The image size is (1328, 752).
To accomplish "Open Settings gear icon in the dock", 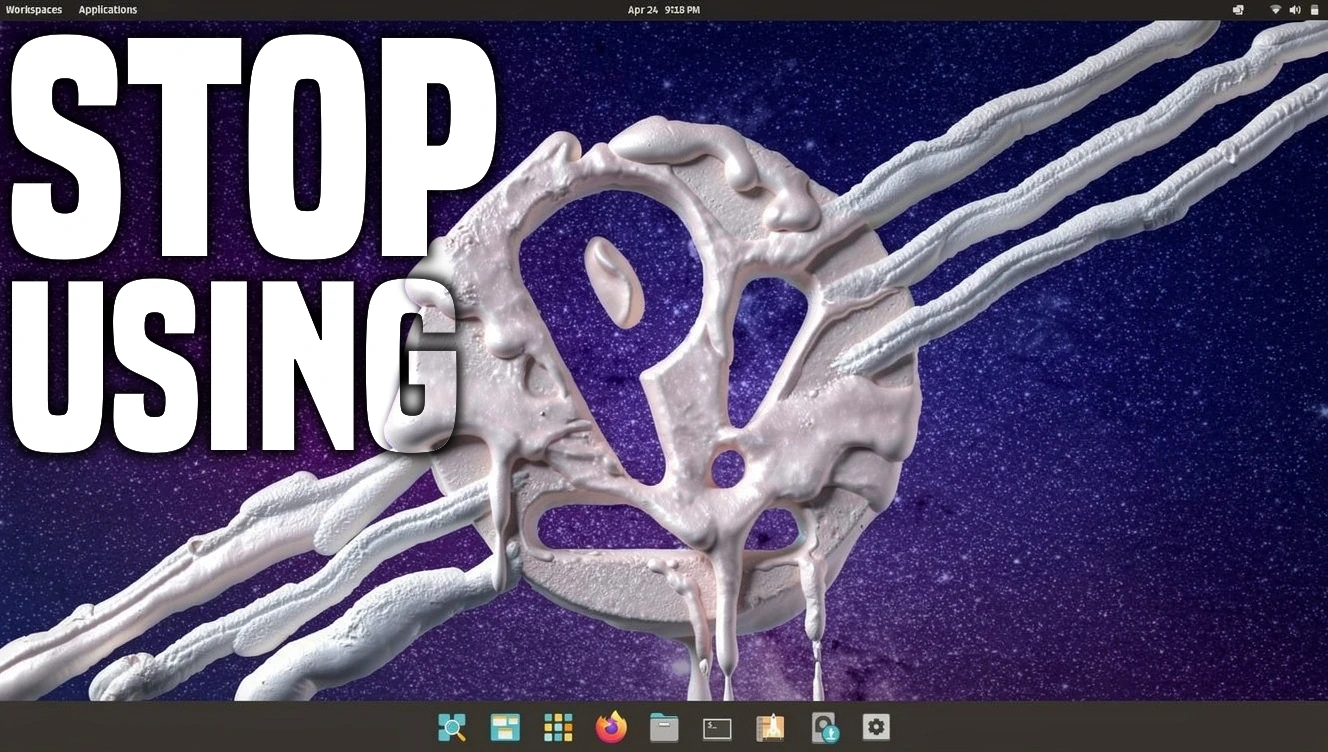I will (x=876, y=727).
